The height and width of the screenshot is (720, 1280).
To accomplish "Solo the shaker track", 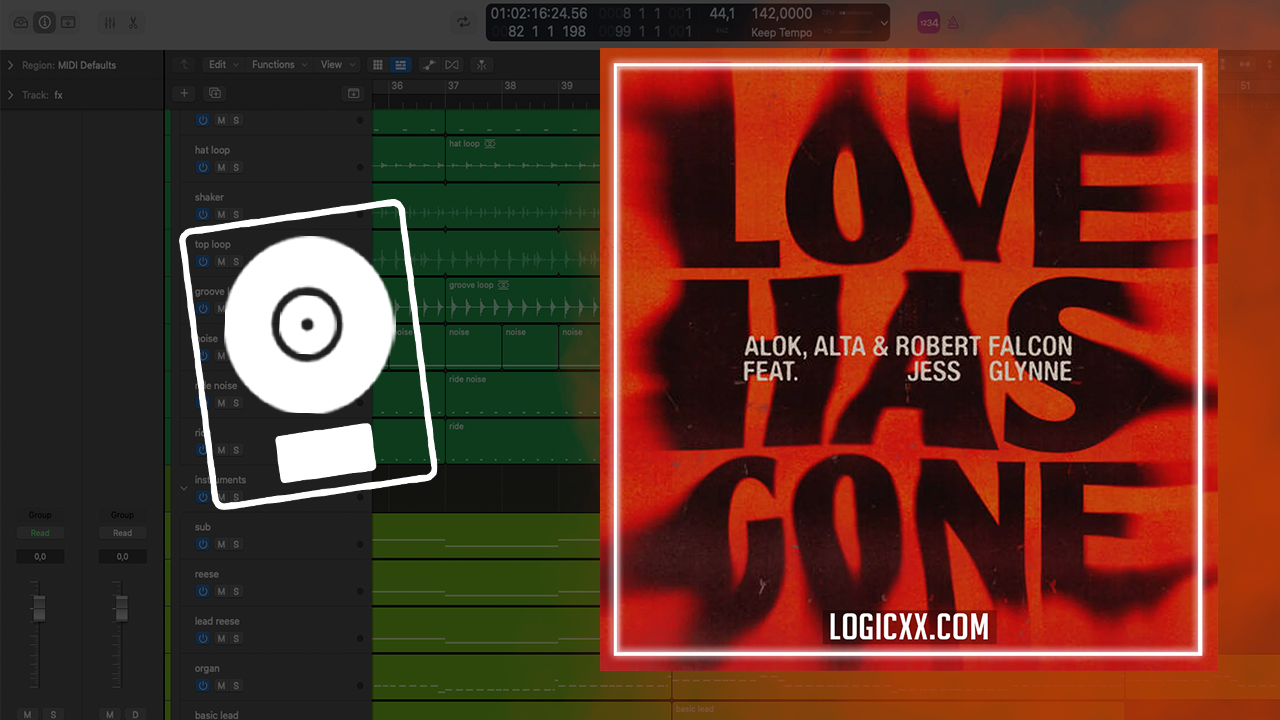I will click(x=236, y=214).
